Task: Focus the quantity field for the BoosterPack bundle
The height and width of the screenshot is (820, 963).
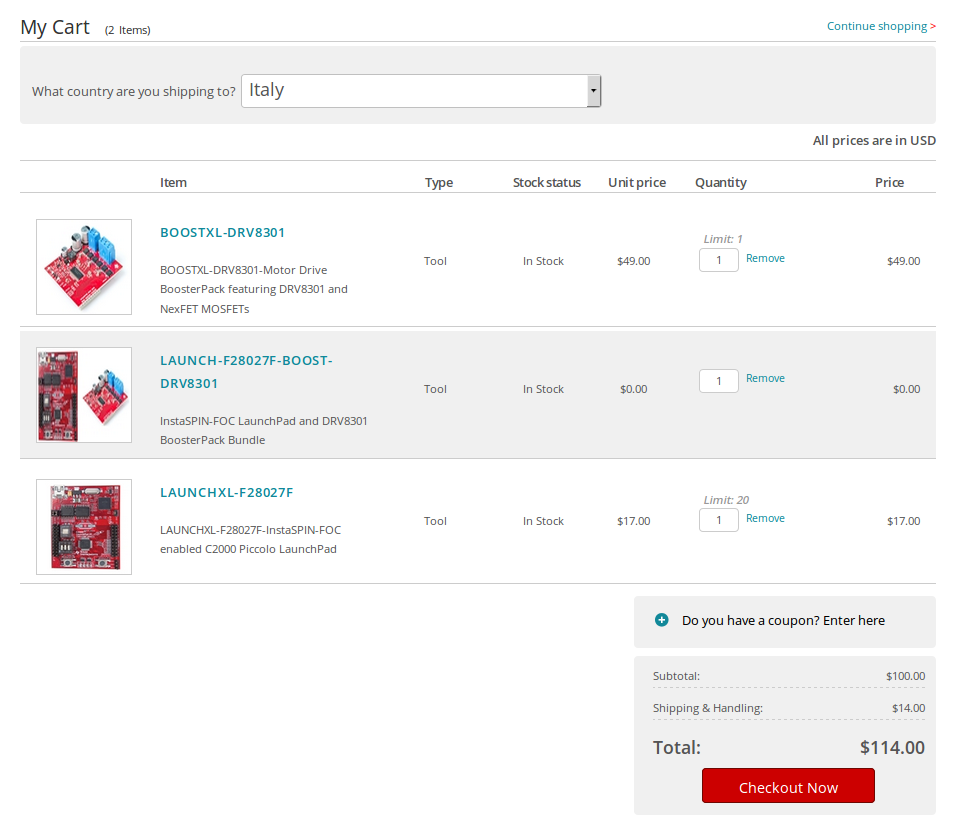Action: (x=719, y=381)
